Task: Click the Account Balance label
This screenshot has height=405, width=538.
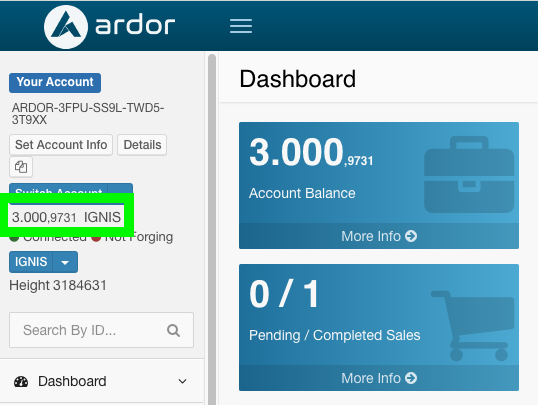Action: point(302,193)
